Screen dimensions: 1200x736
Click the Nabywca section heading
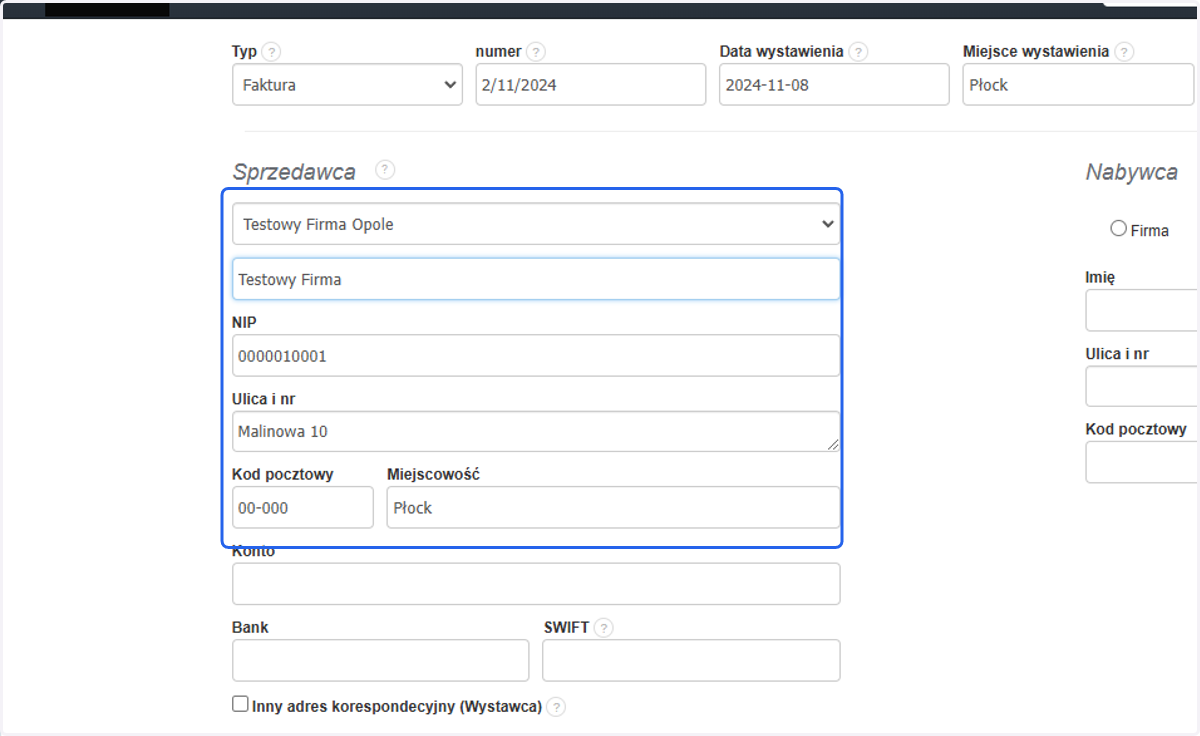tap(1131, 172)
